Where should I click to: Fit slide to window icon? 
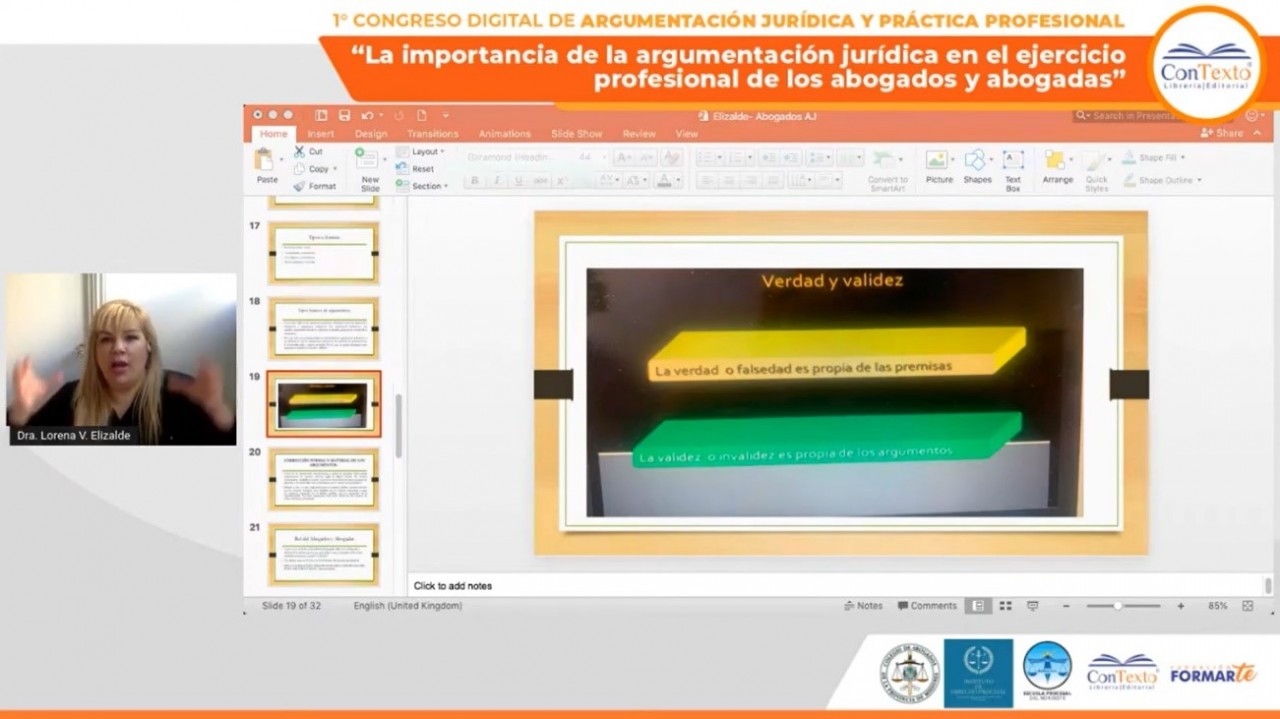[1247, 606]
